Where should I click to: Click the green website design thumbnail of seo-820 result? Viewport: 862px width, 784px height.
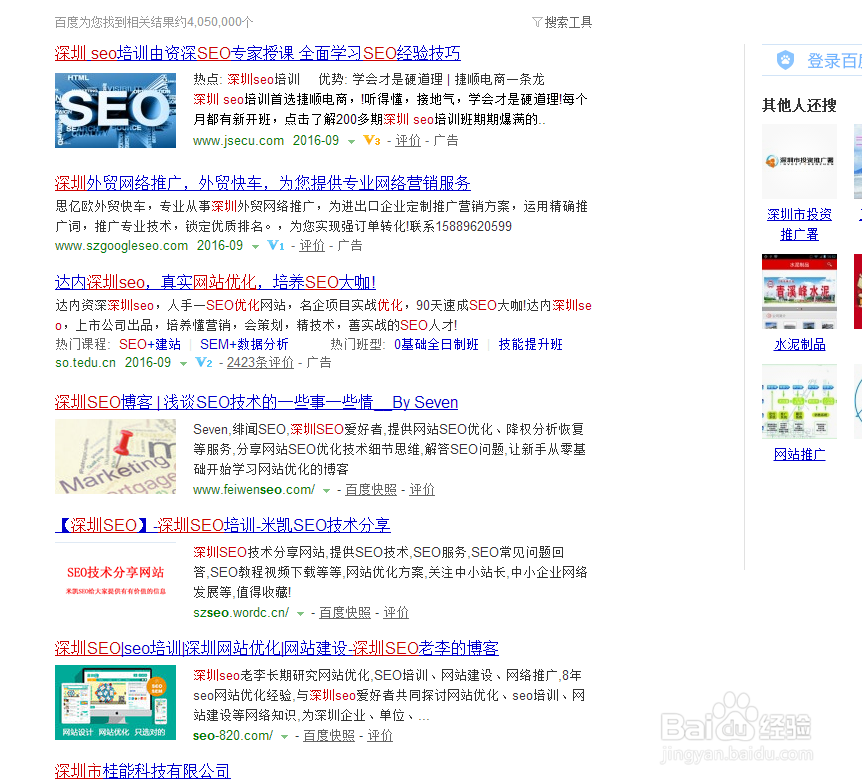point(115,703)
